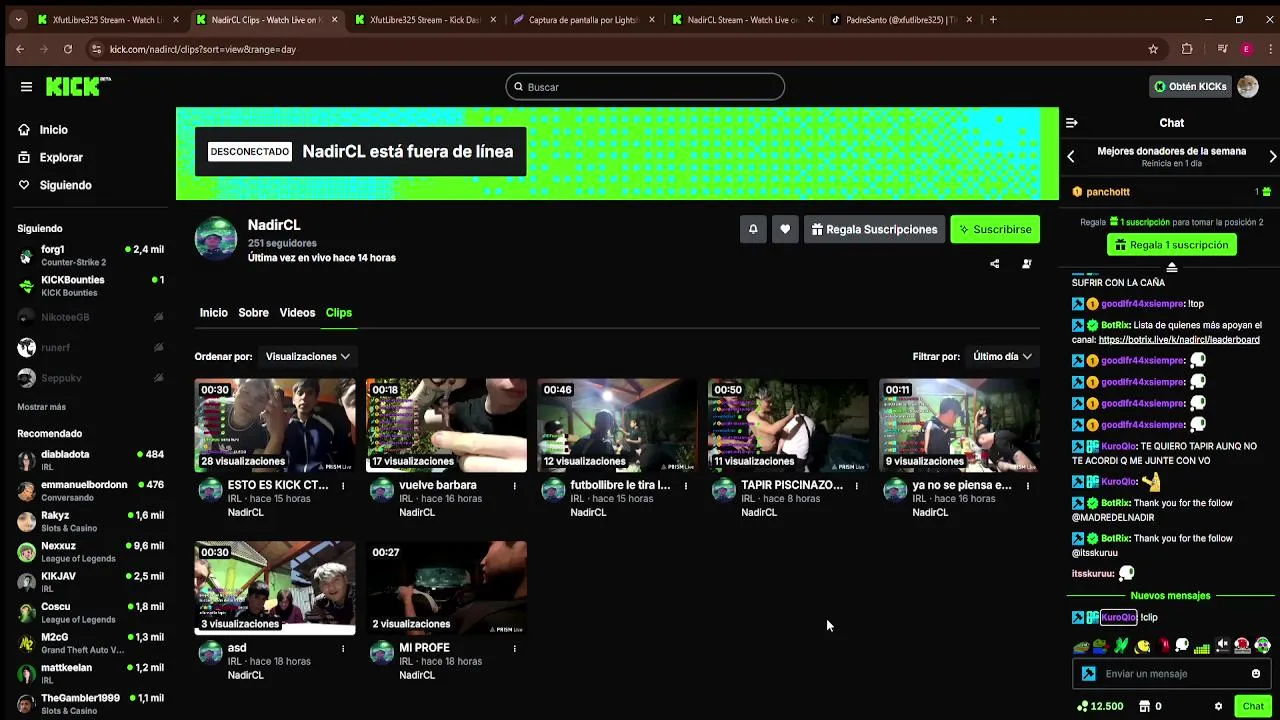This screenshot has width=1280, height=720.
Task: Collapse the leaderboard with the up arrow
Action: pyautogui.click(x=1172, y=267)
